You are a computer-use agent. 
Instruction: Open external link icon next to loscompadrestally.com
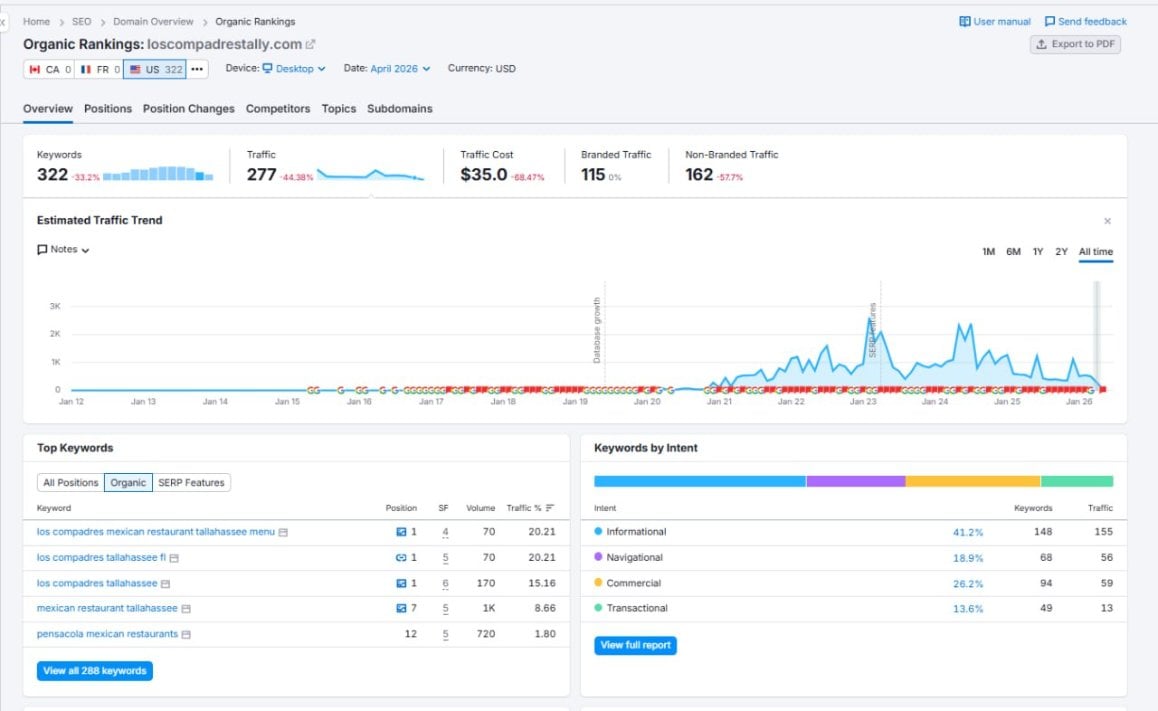311,44
